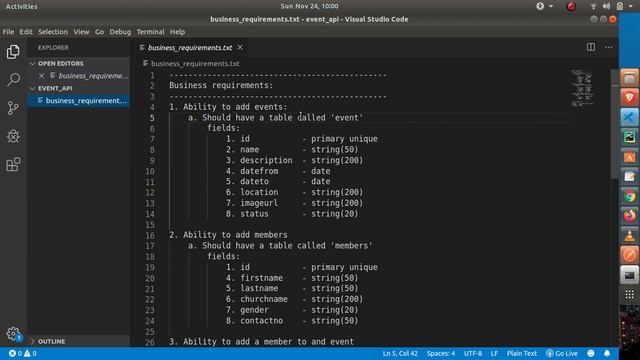Click the volume icon in top bar

pyautogui.click(x=607, y=6)
